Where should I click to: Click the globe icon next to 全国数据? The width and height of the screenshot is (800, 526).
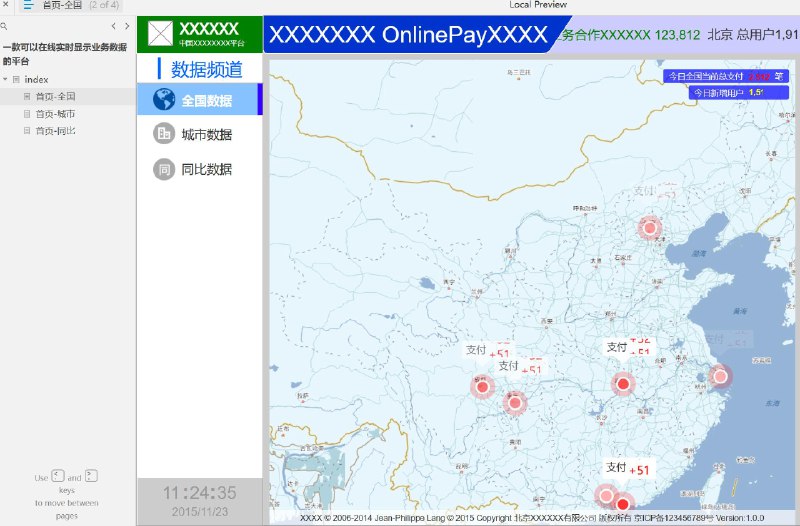164,99
